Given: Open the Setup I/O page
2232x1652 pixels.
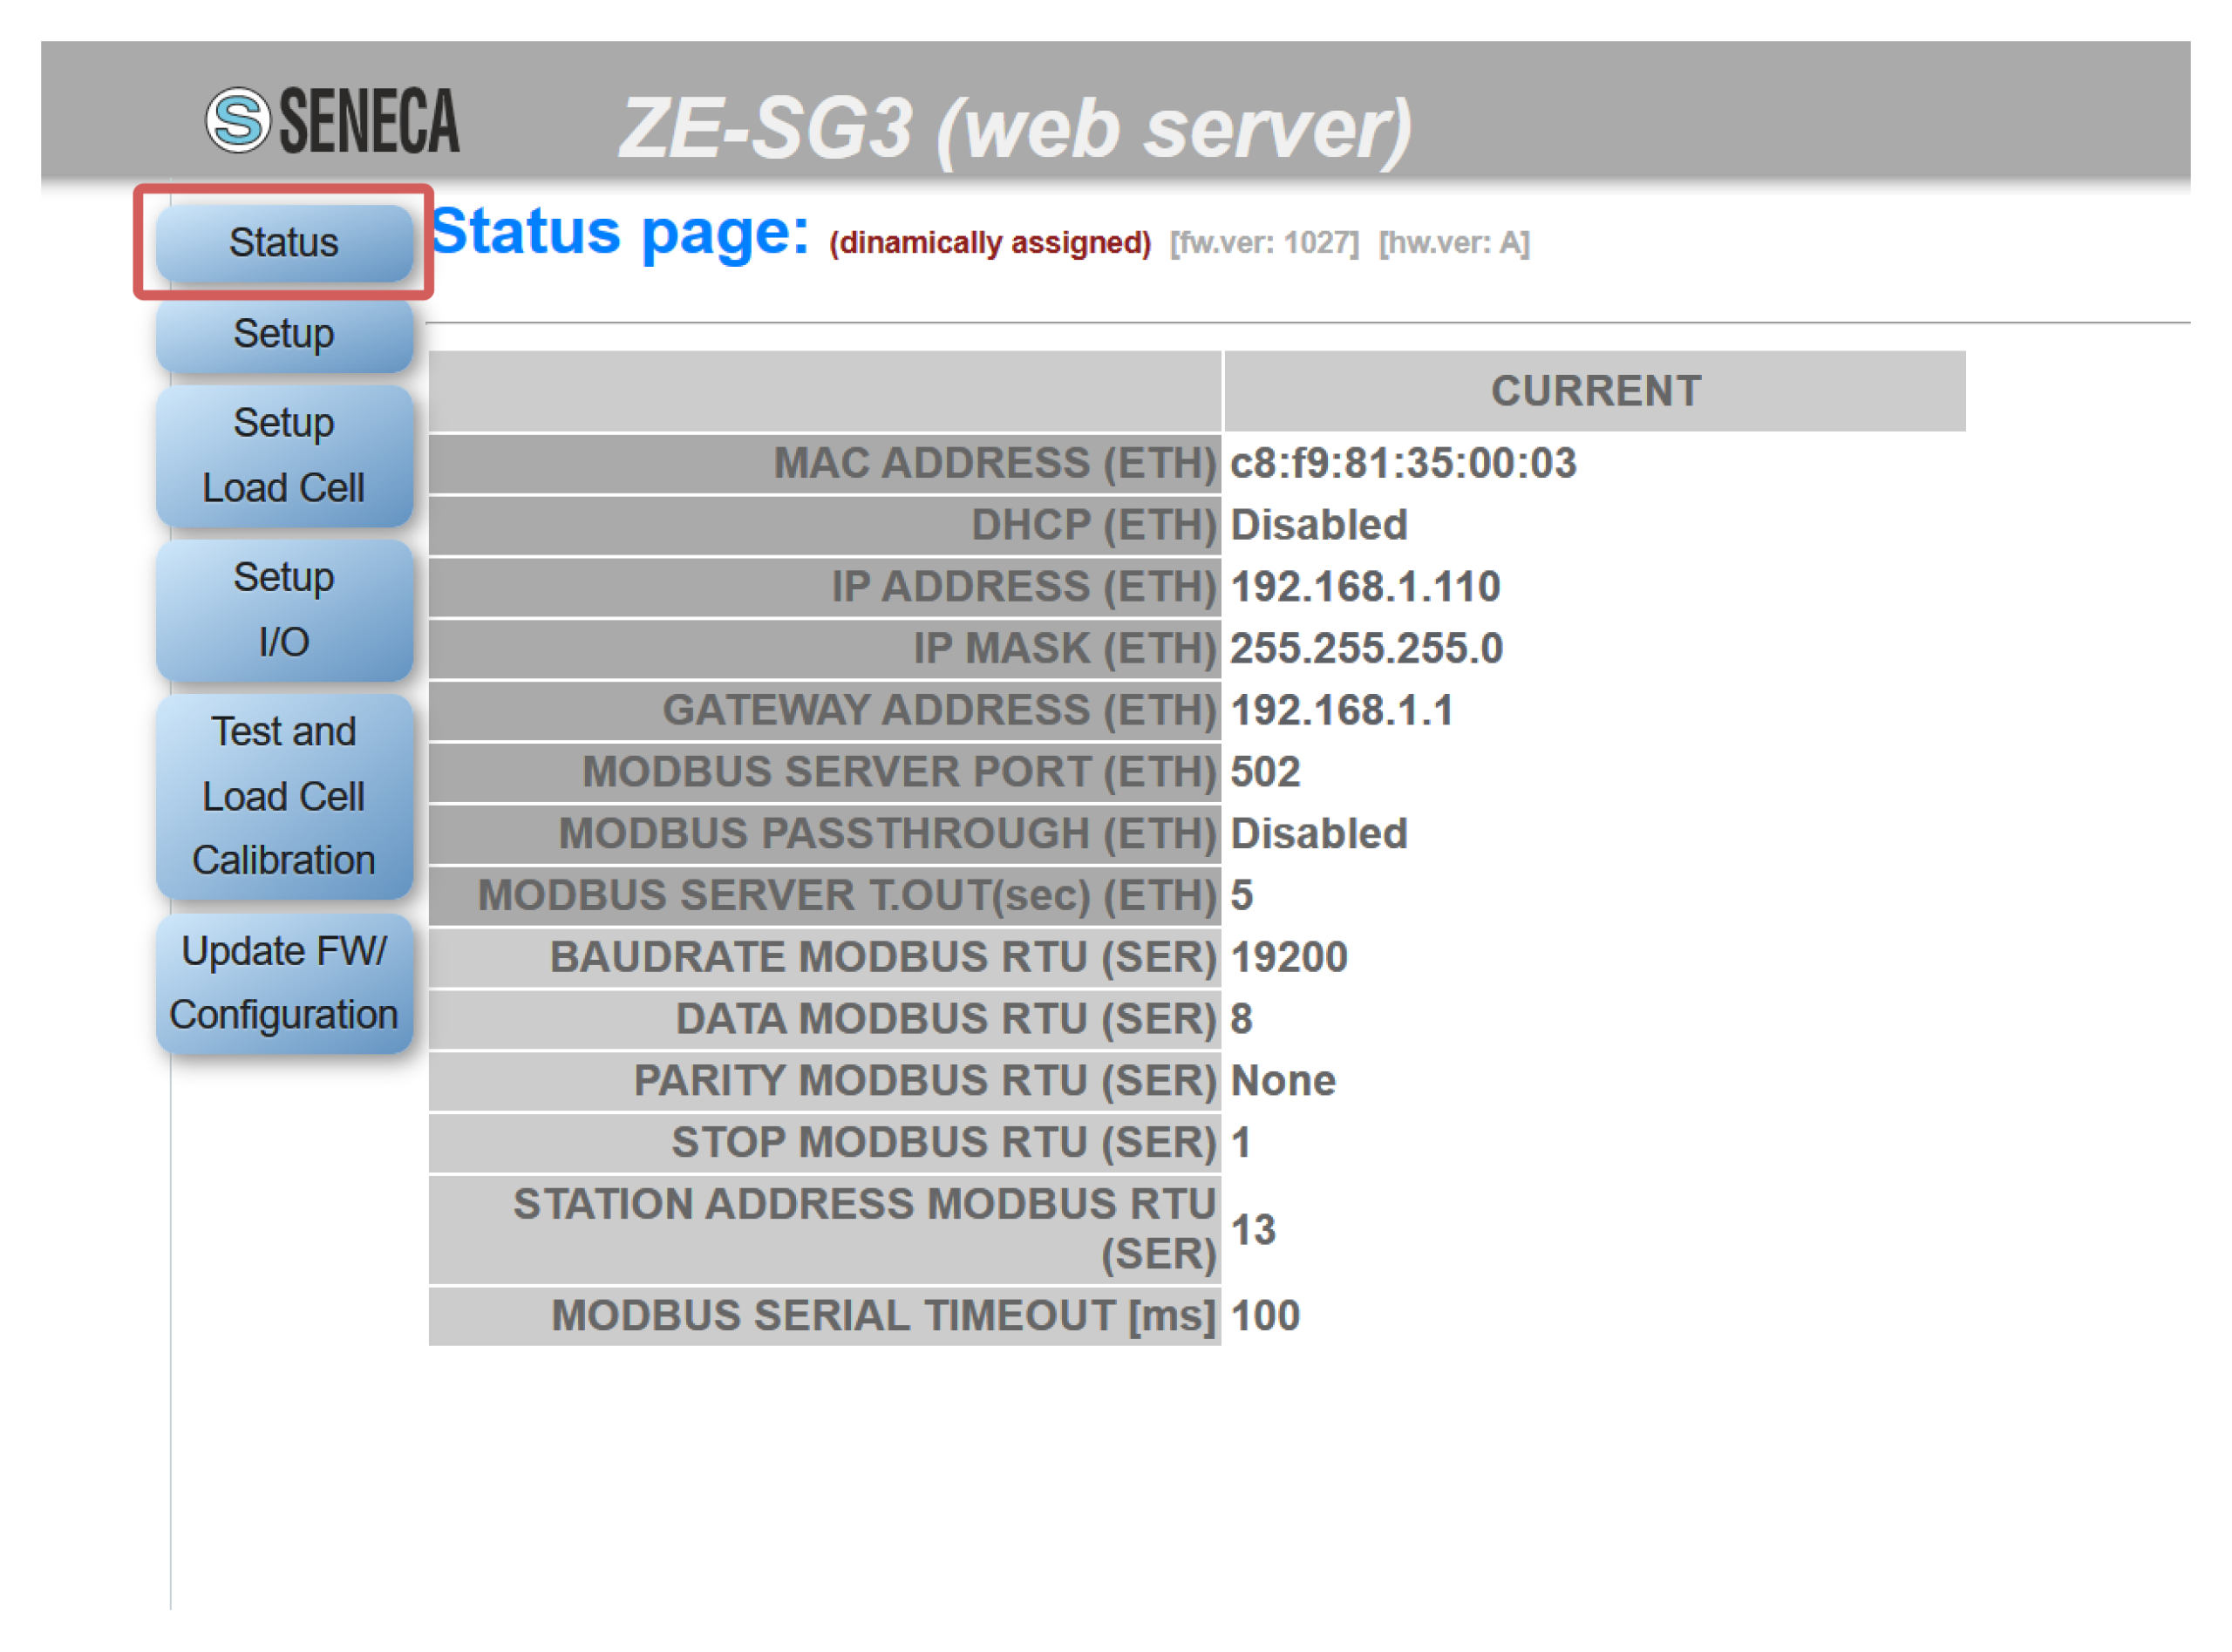Looking at the screenshot, I should coord(284,610).
